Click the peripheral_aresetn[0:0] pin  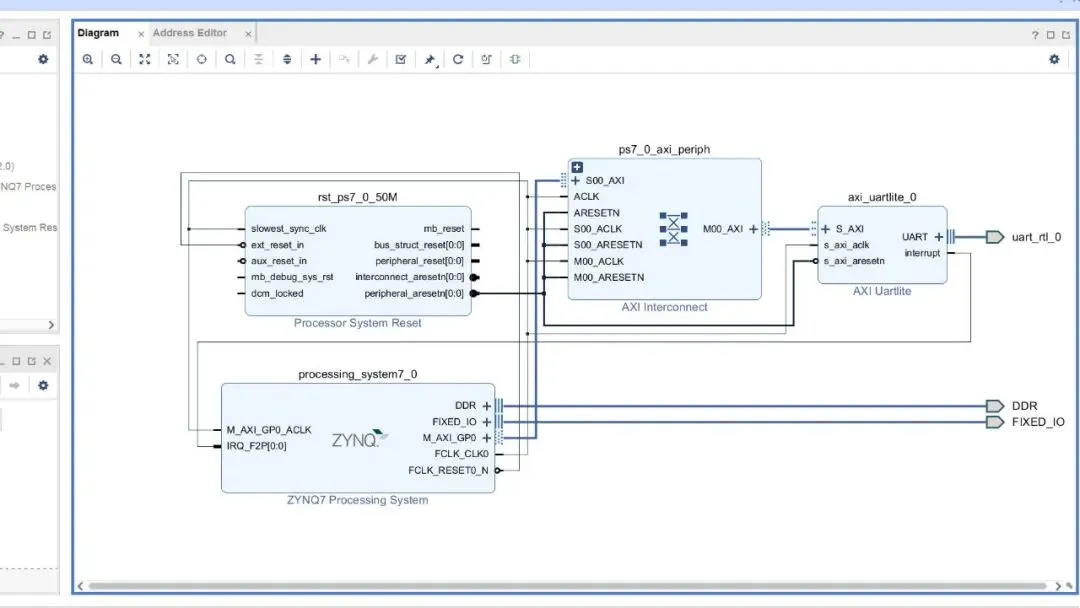414,293
